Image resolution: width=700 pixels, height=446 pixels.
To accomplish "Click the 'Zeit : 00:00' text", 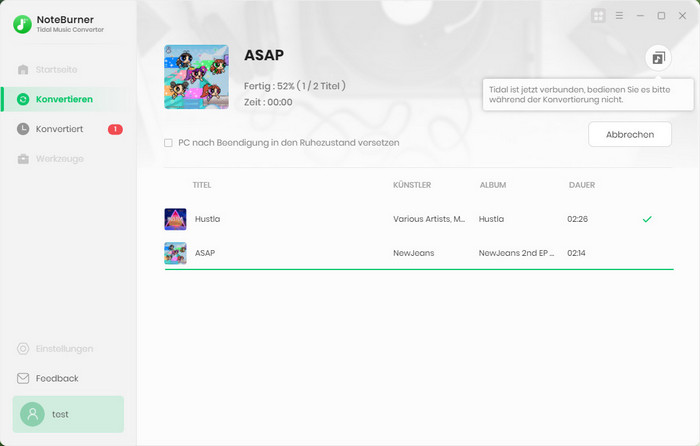I will pos(268,102).
